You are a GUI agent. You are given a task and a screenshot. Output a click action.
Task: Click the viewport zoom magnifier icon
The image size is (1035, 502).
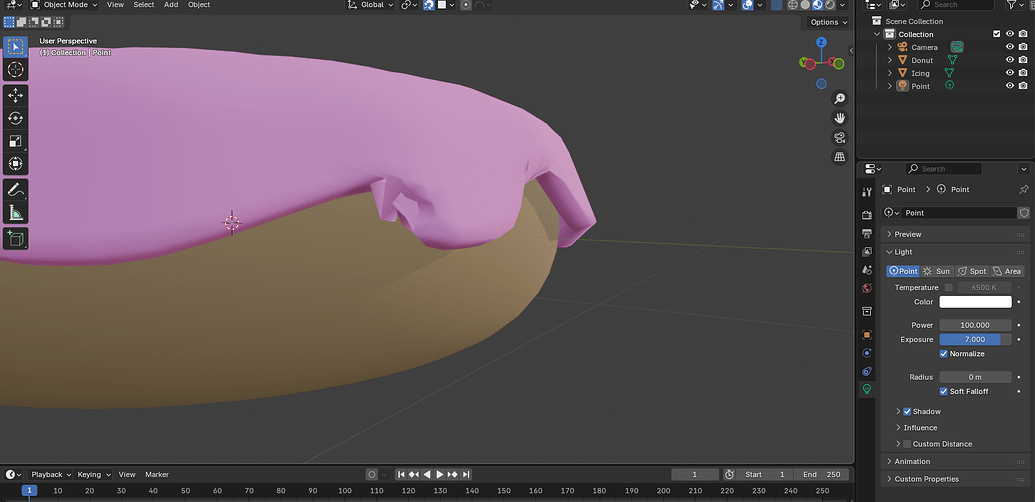[x=840, y=98]
